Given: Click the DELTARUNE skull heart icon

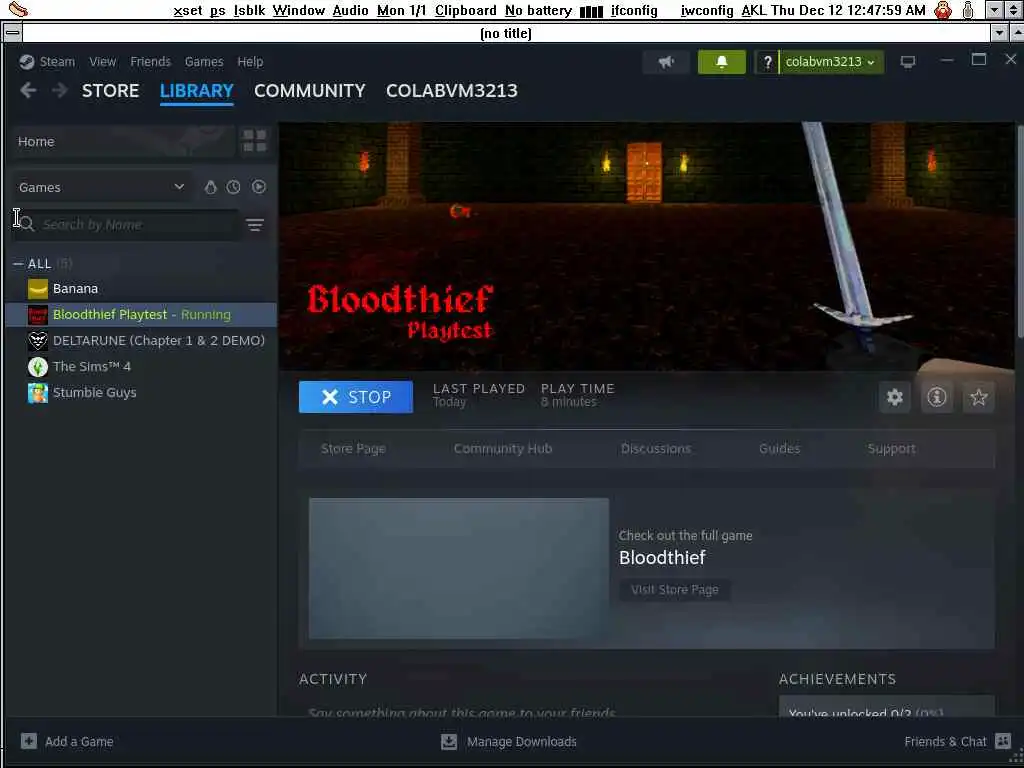Looking at the screenshot, I should [x=38, y=341].
